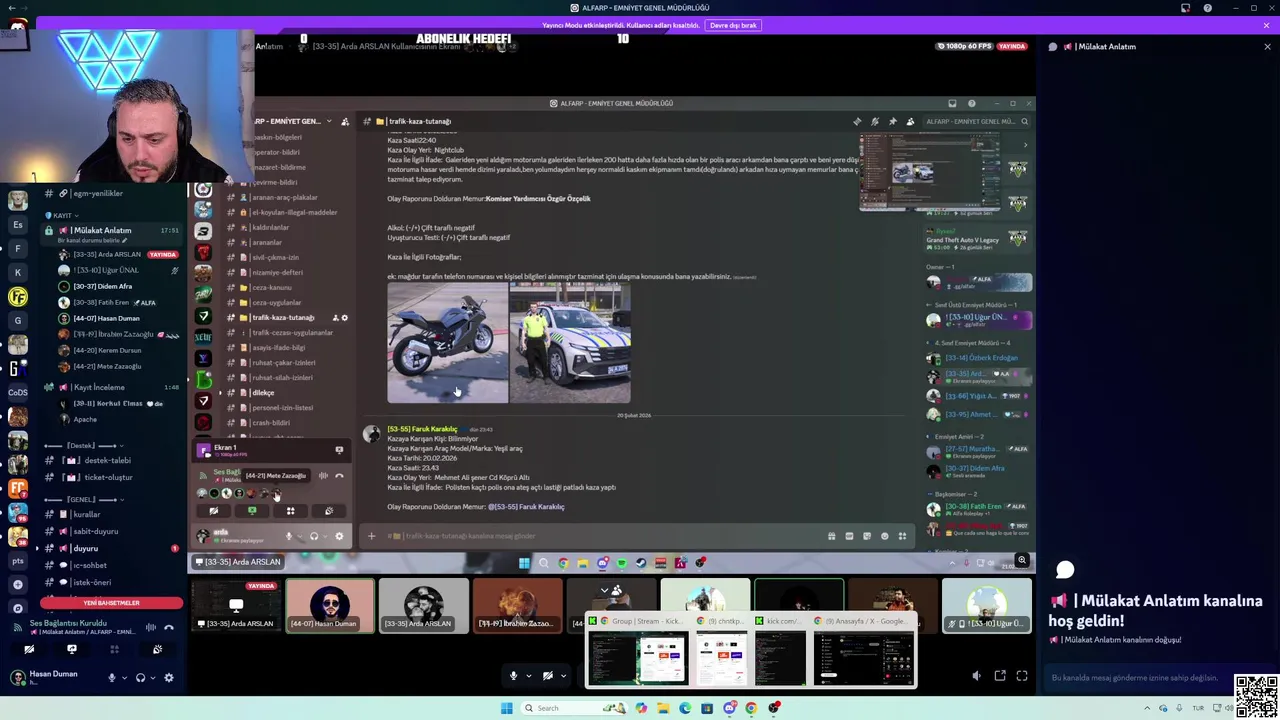
Task: Open the 'pts' server icon
Action: 17,560
